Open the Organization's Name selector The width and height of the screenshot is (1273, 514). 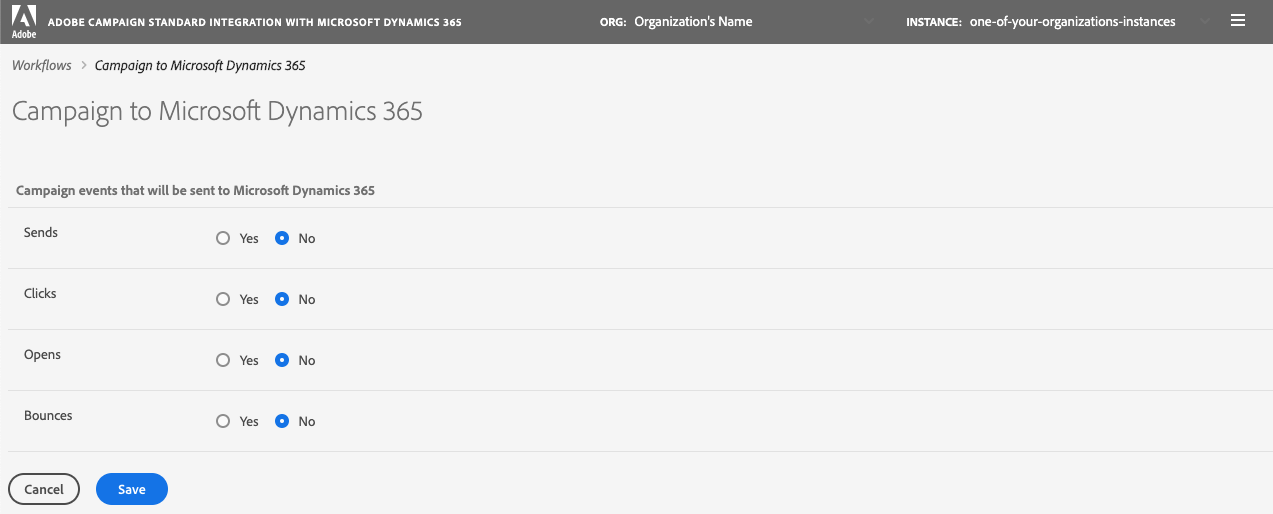(693, 22)
